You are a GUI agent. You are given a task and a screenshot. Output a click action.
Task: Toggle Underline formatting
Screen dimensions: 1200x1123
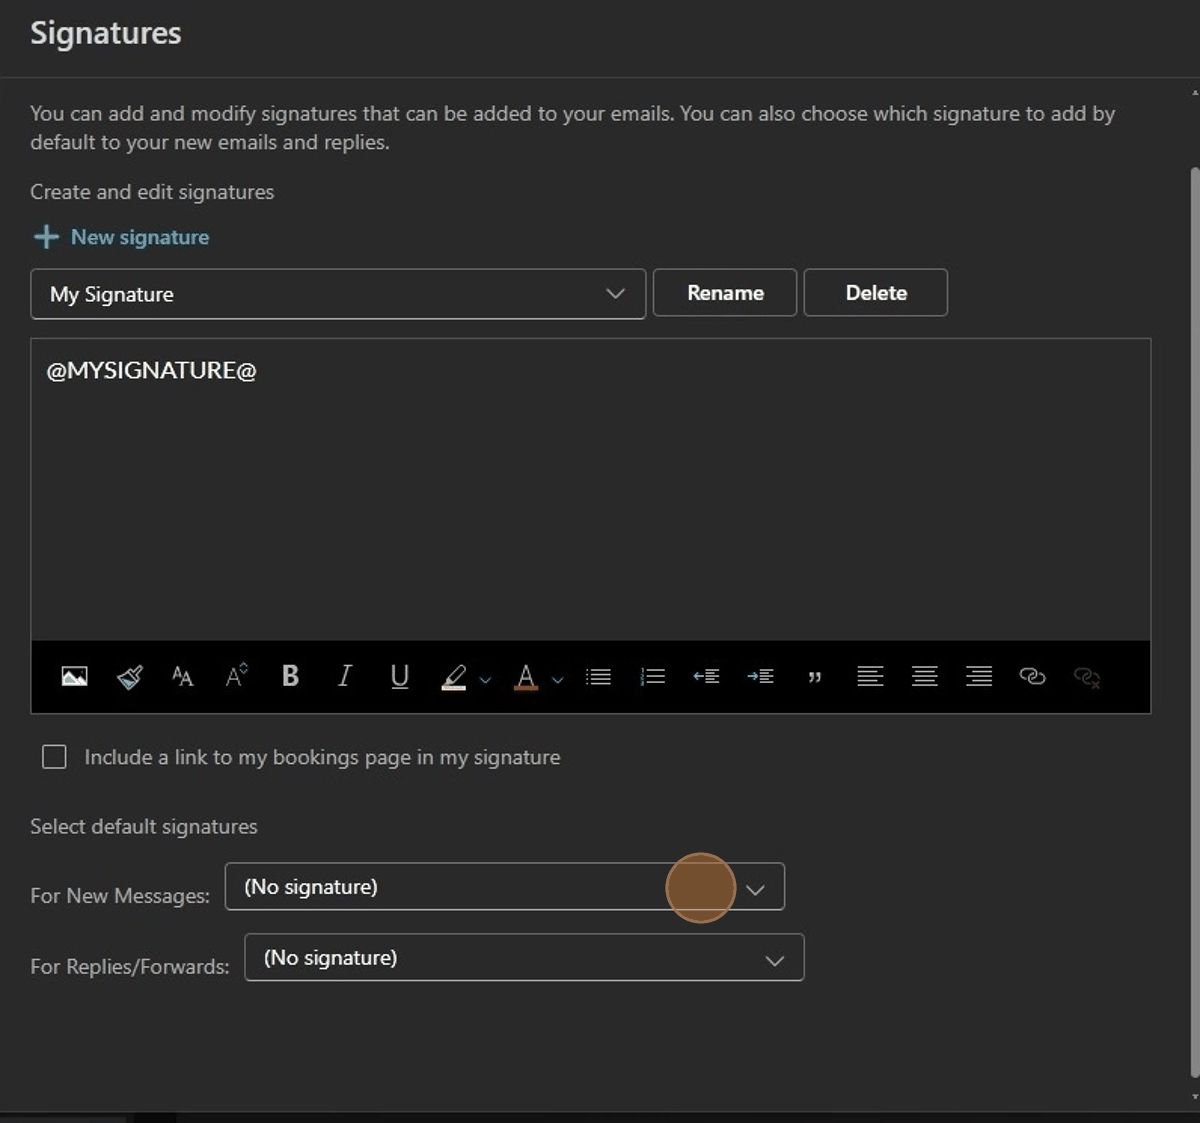[399, 677]
